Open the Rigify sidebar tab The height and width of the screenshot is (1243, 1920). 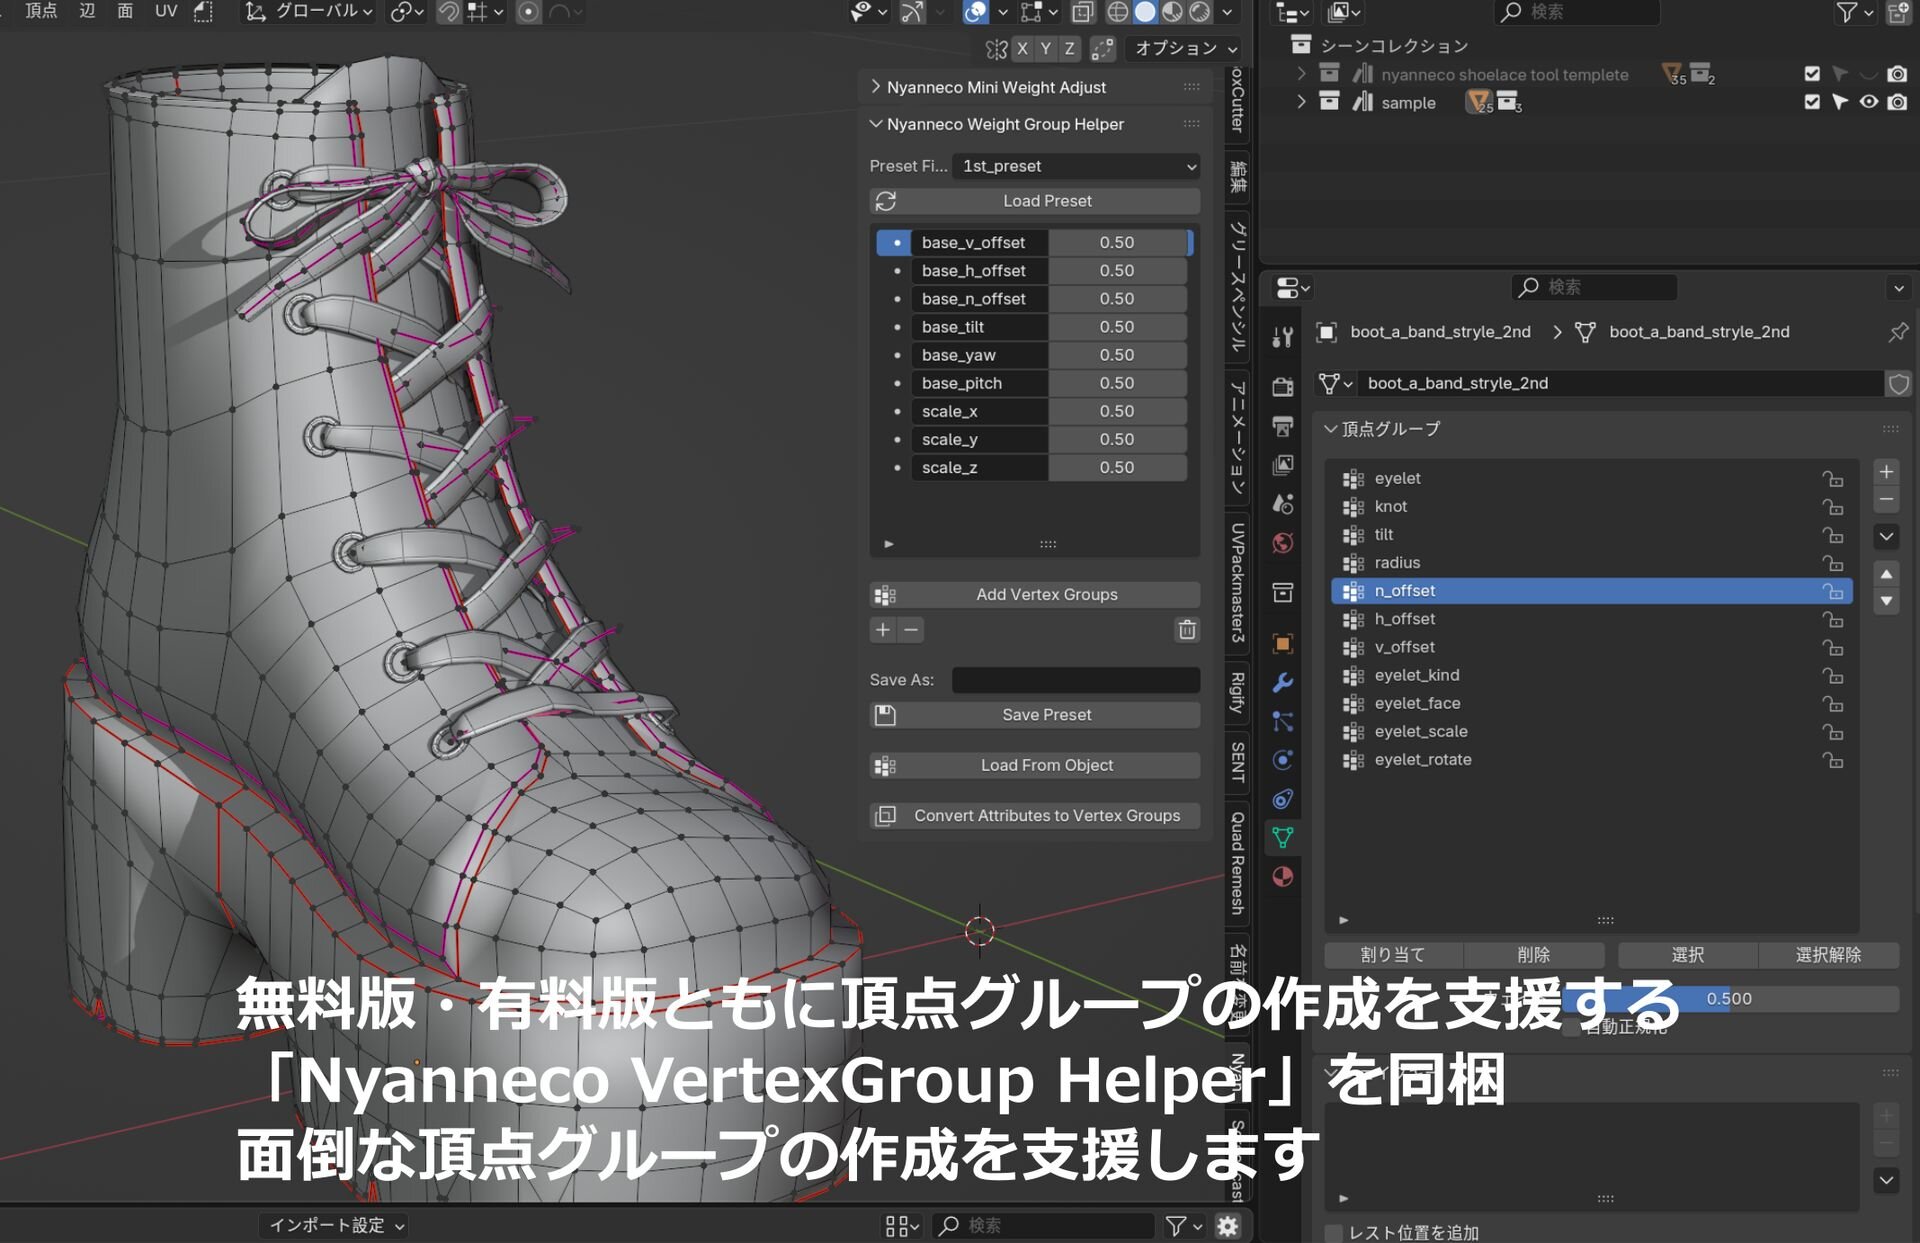pyautogui.click(x=1238, y=692)
